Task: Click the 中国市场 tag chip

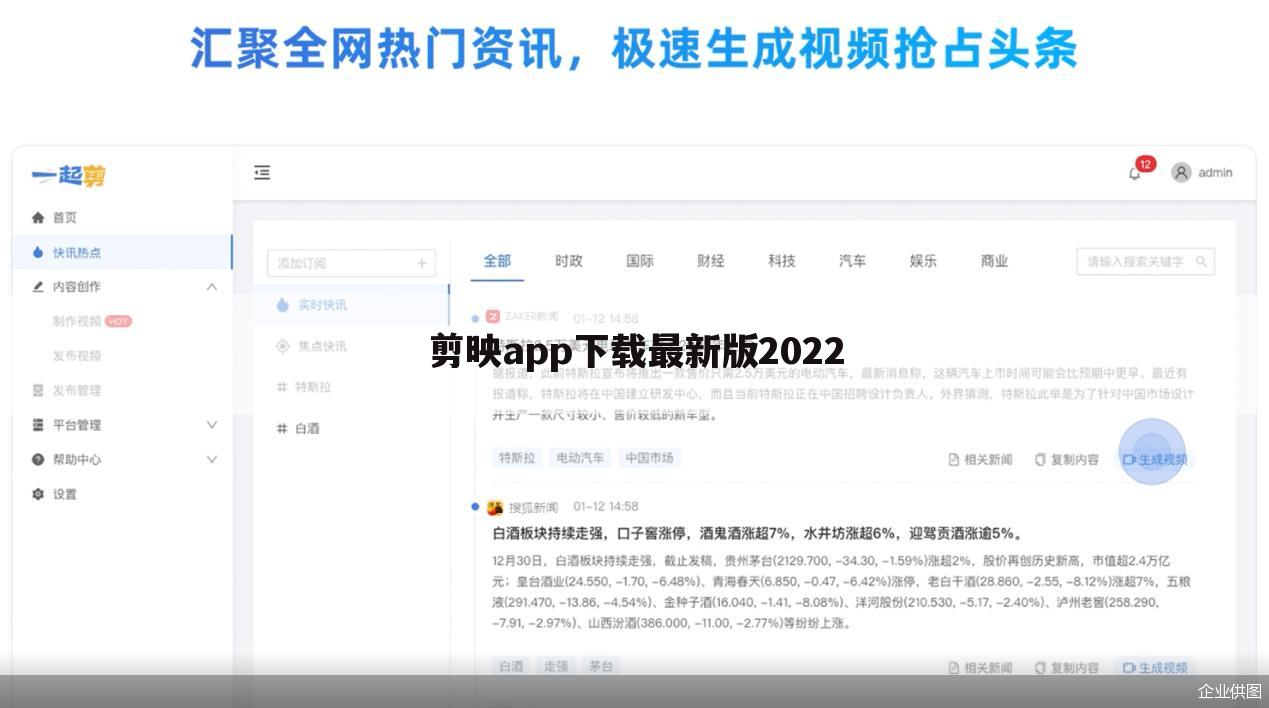Action: pyautogui.click(x=649, y=458)
